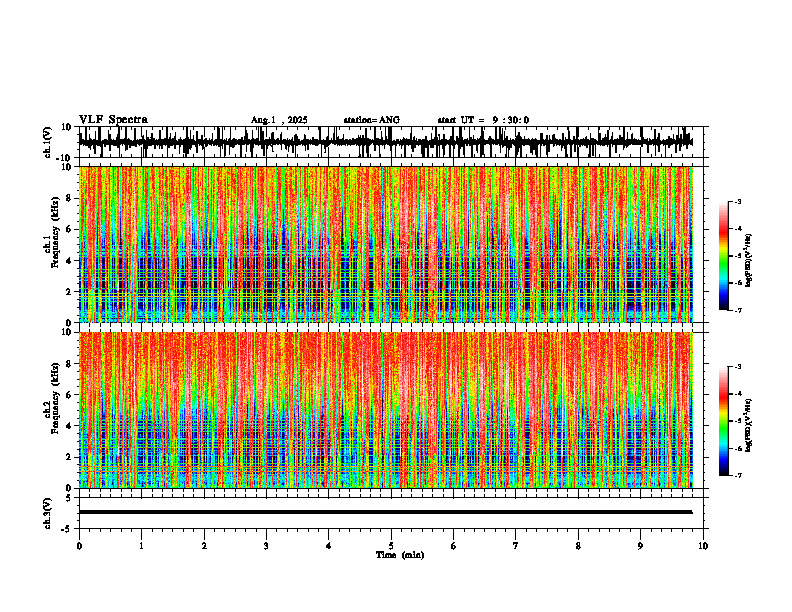
Task: Click the "2" kHz tick on ch.2 frequency axis
Action: pos(70,457)
